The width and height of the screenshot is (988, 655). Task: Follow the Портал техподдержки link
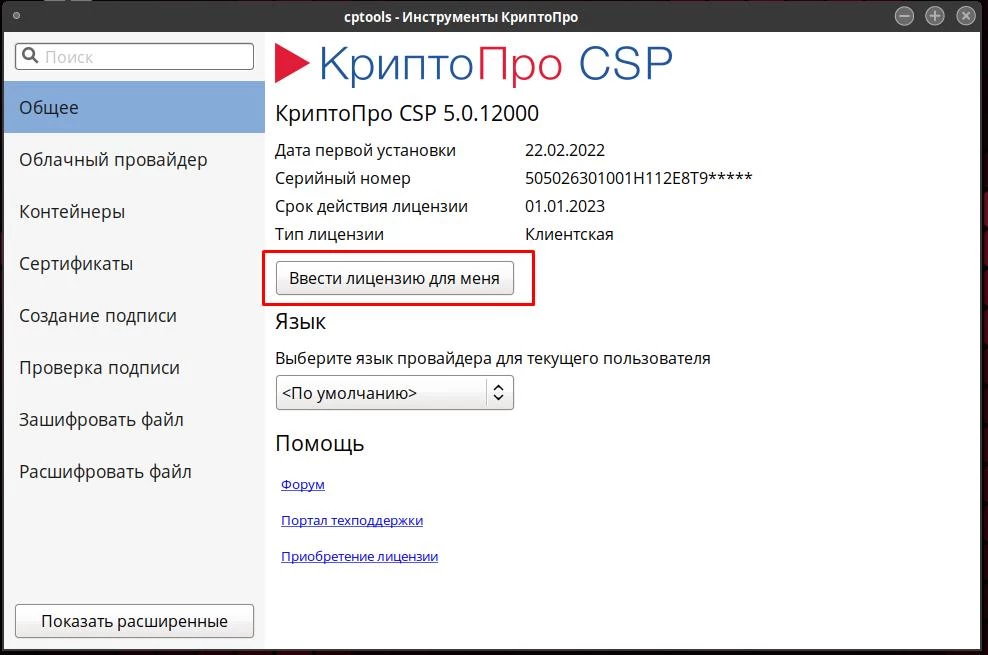[352, 521]
